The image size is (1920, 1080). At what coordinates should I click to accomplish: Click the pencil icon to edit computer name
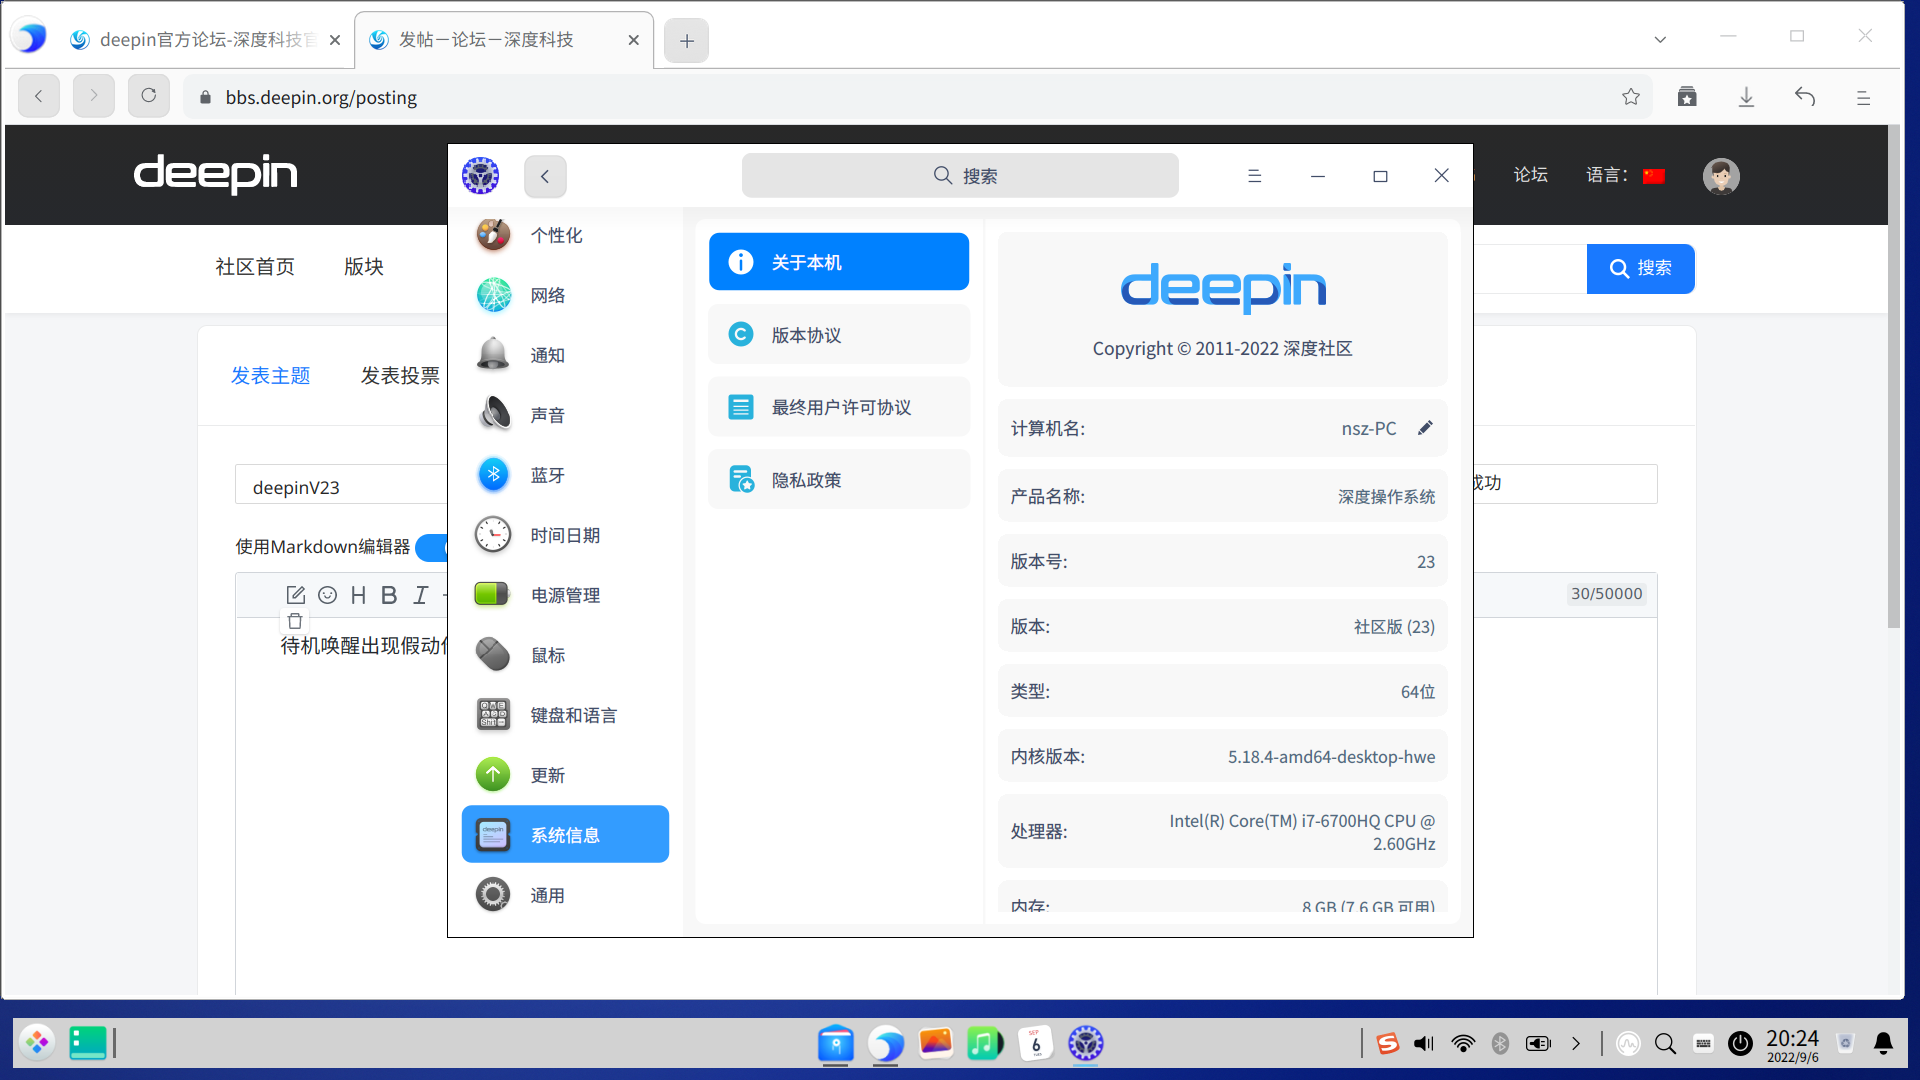[x=1425, y=428]
